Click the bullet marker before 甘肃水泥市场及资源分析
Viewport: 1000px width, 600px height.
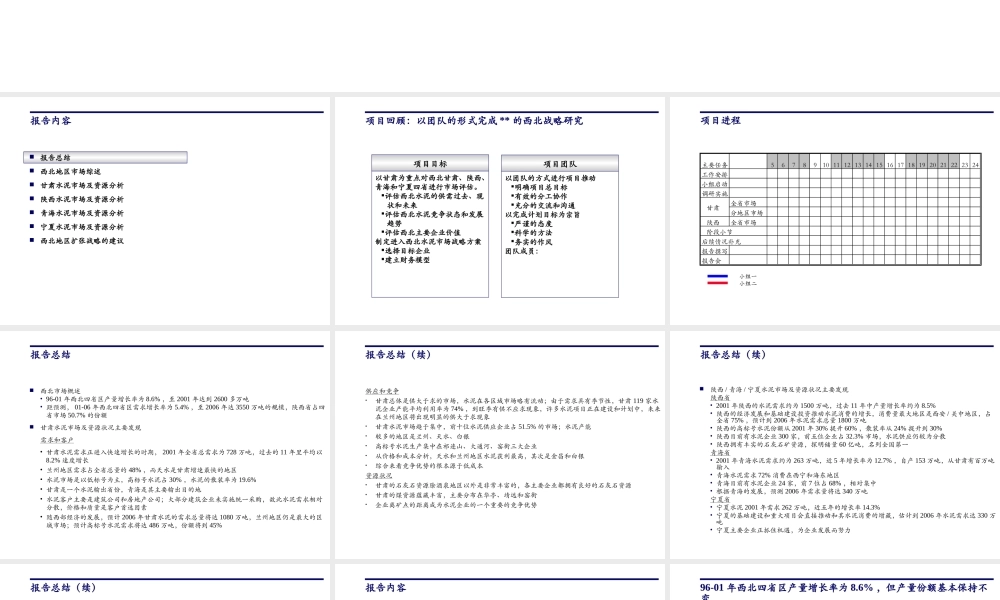[31, 186]
